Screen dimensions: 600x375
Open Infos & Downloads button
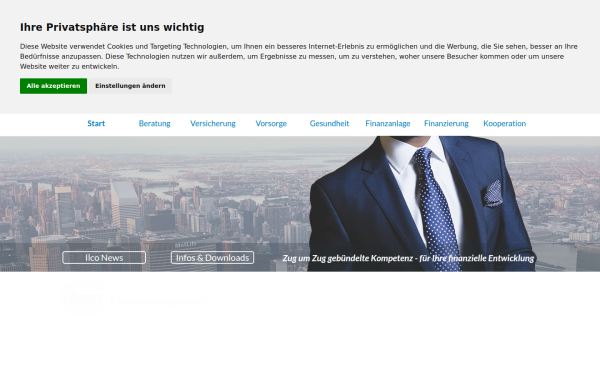click(x=212, y=258)
